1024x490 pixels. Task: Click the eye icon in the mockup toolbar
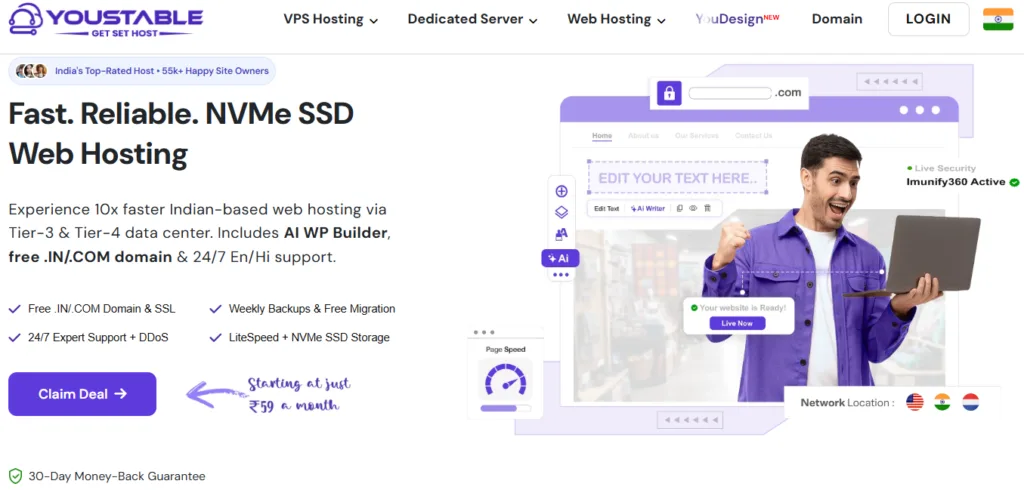pyautogui.click(x=694, y=208)
